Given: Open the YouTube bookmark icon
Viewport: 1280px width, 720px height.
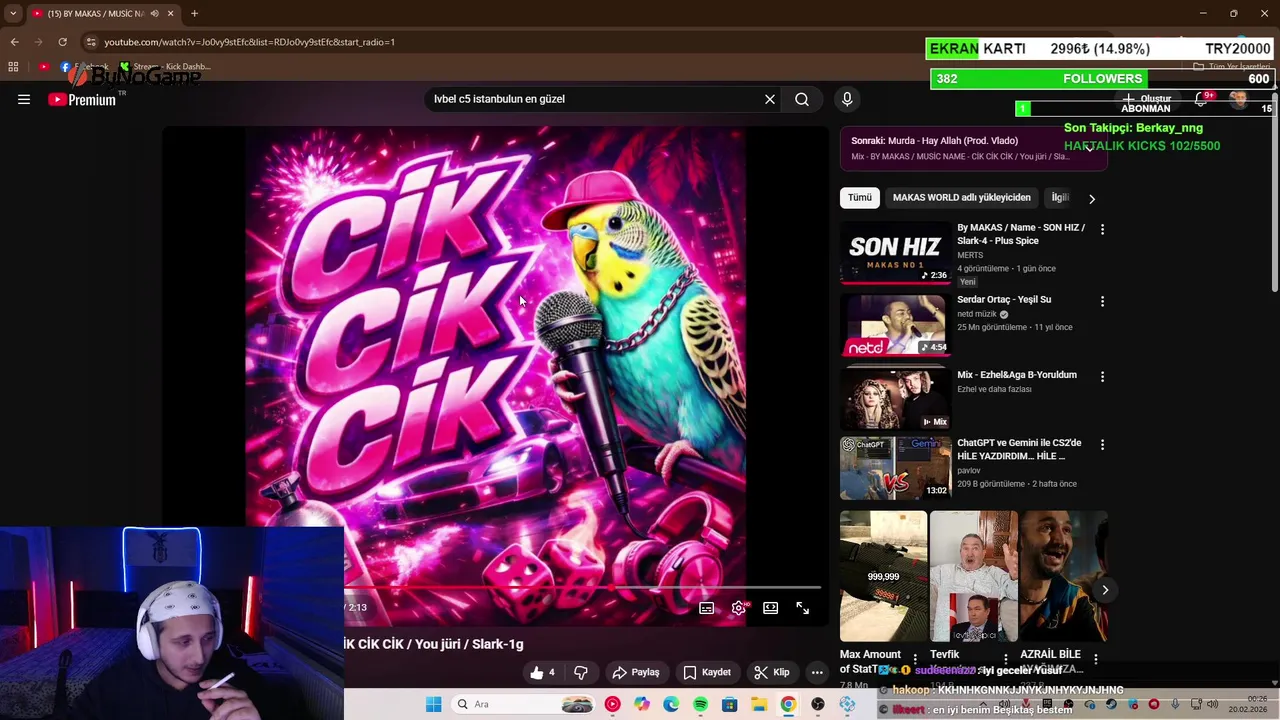Looking at the screenshot, I should pos(44,67).
